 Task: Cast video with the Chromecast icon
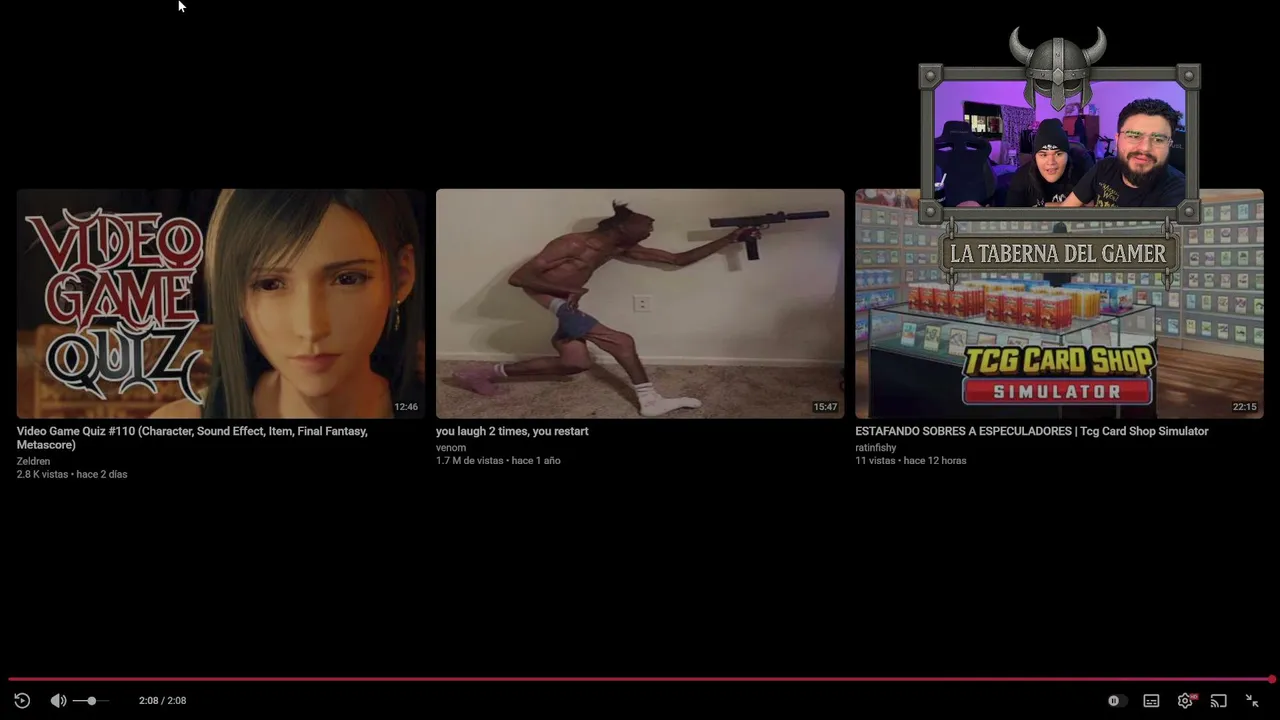pyautogui.click(x=1218, y=701)
